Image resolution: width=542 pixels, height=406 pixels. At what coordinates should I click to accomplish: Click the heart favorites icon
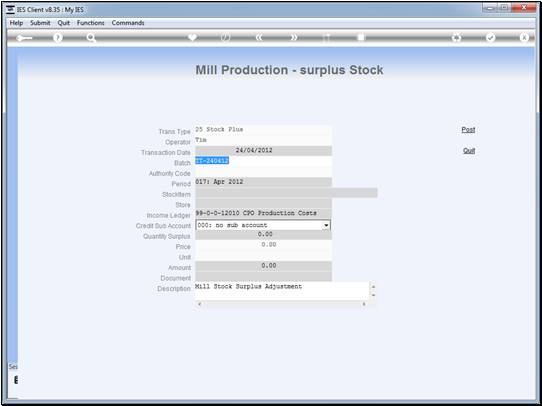pos(192,37)
